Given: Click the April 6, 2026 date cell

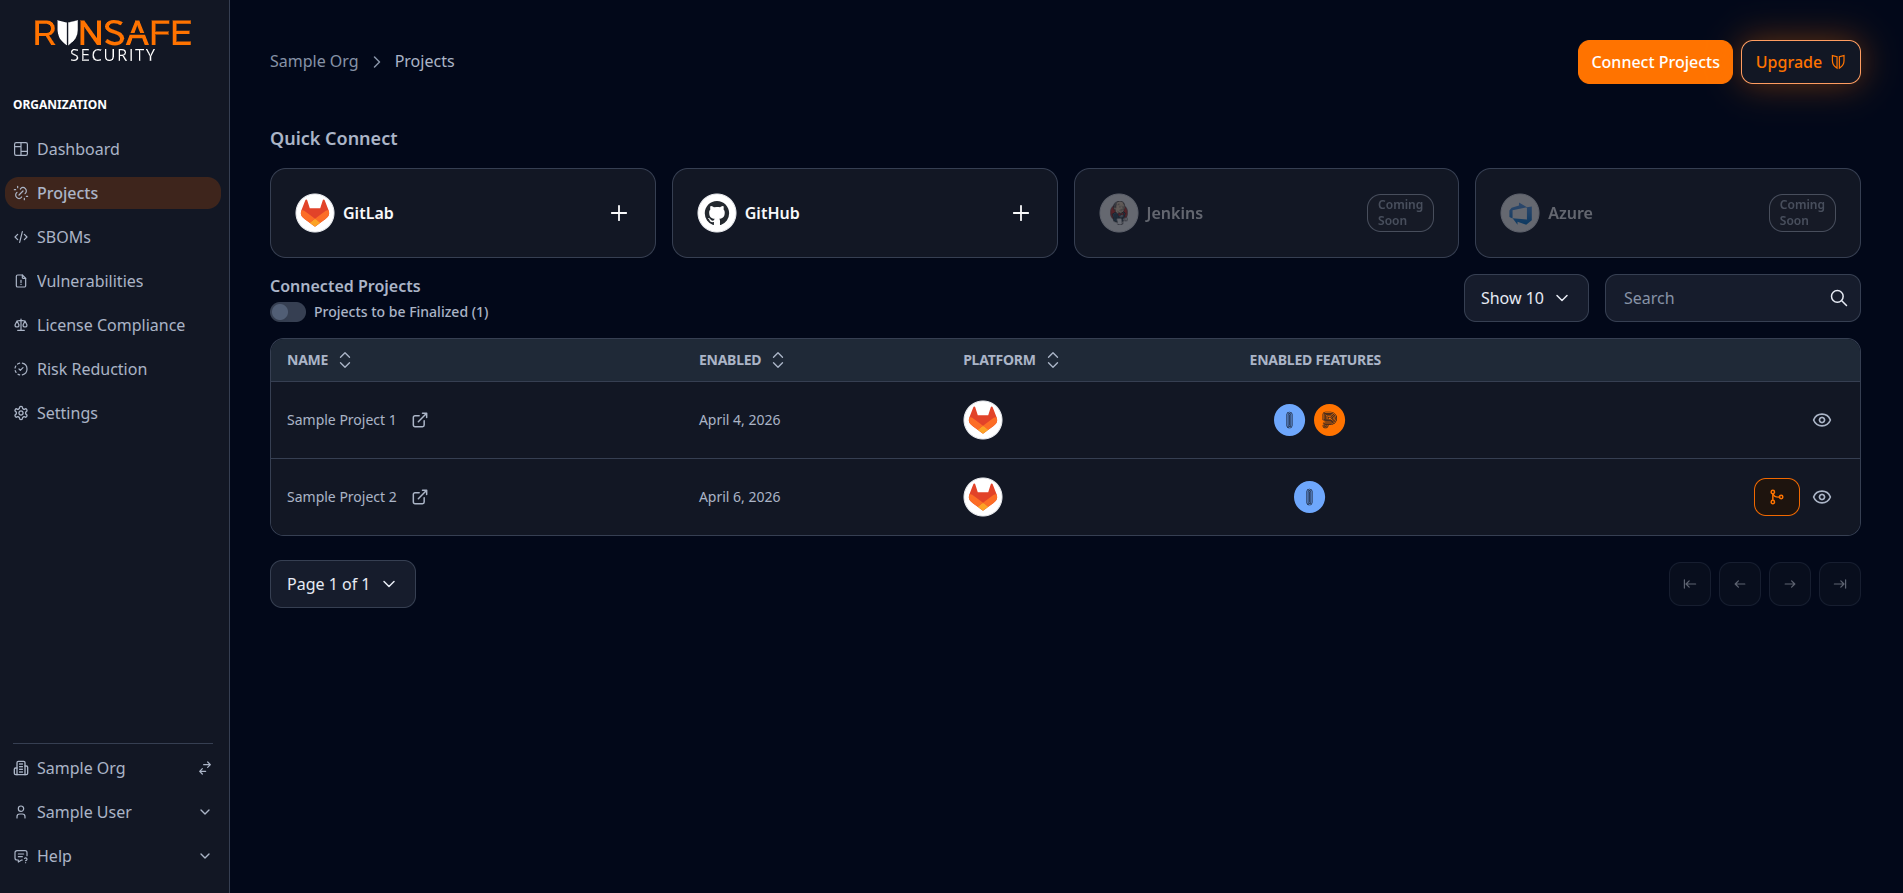Looking at the screenshot, I should click(739, 497).
